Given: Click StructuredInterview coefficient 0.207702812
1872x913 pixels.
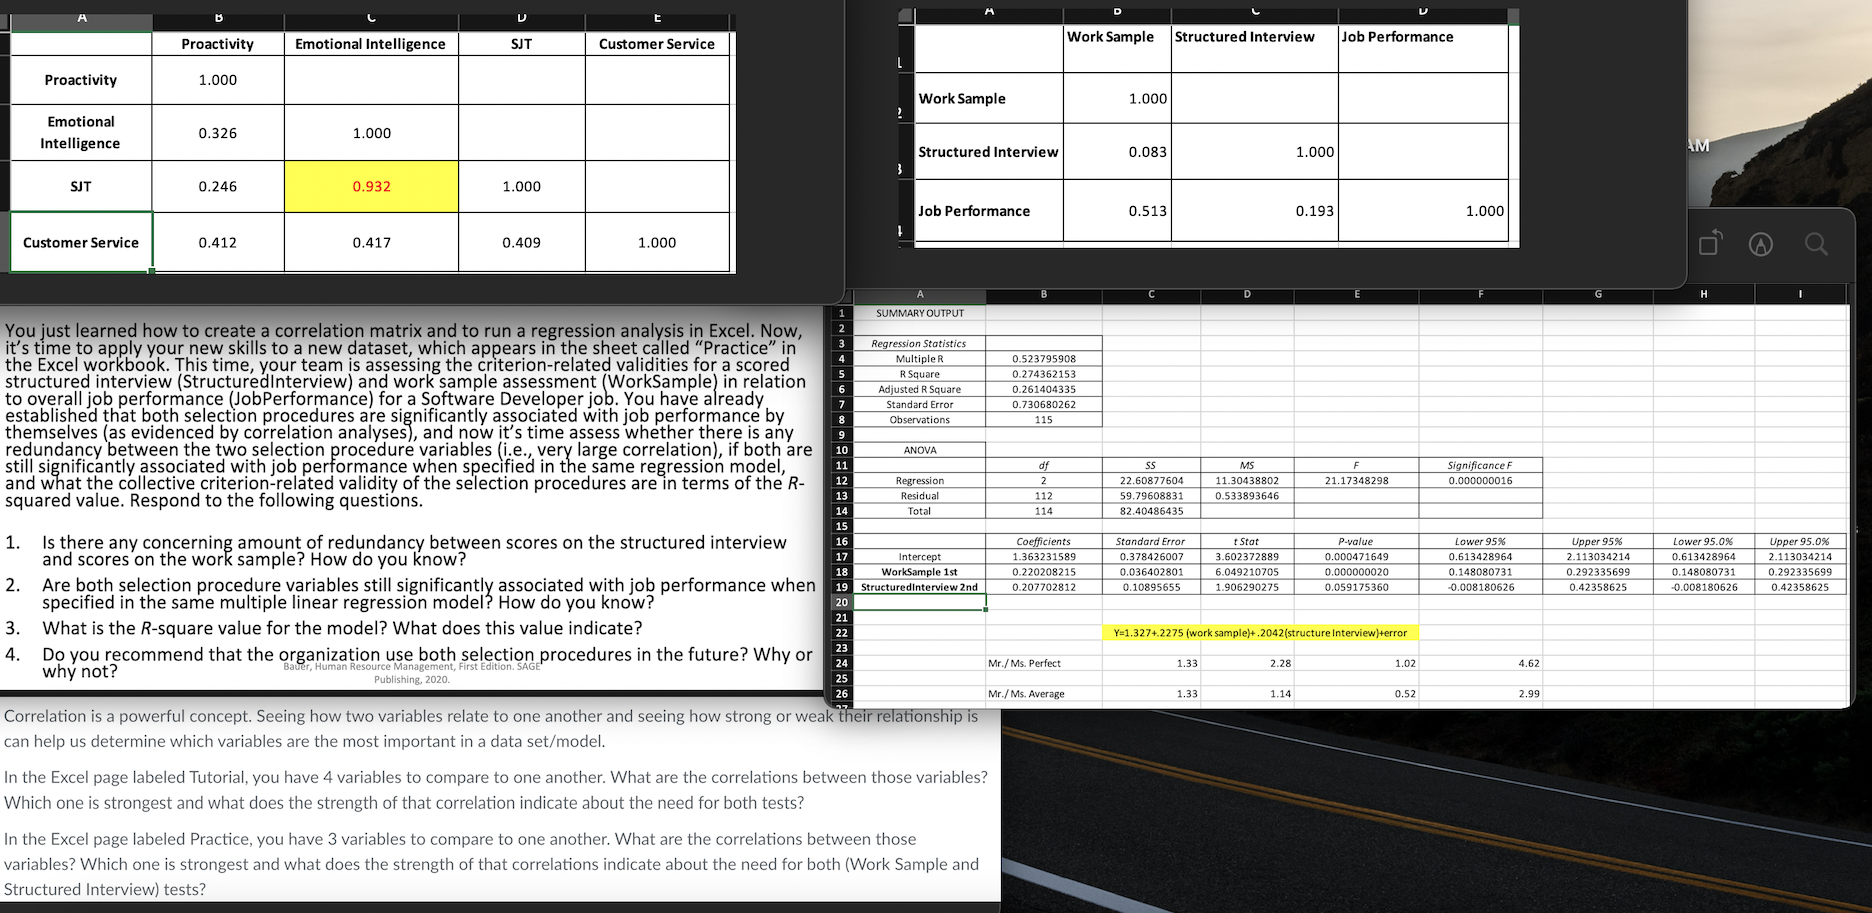Looking at the screenshot, I should pyautogui.click(x=1044, y=587).
